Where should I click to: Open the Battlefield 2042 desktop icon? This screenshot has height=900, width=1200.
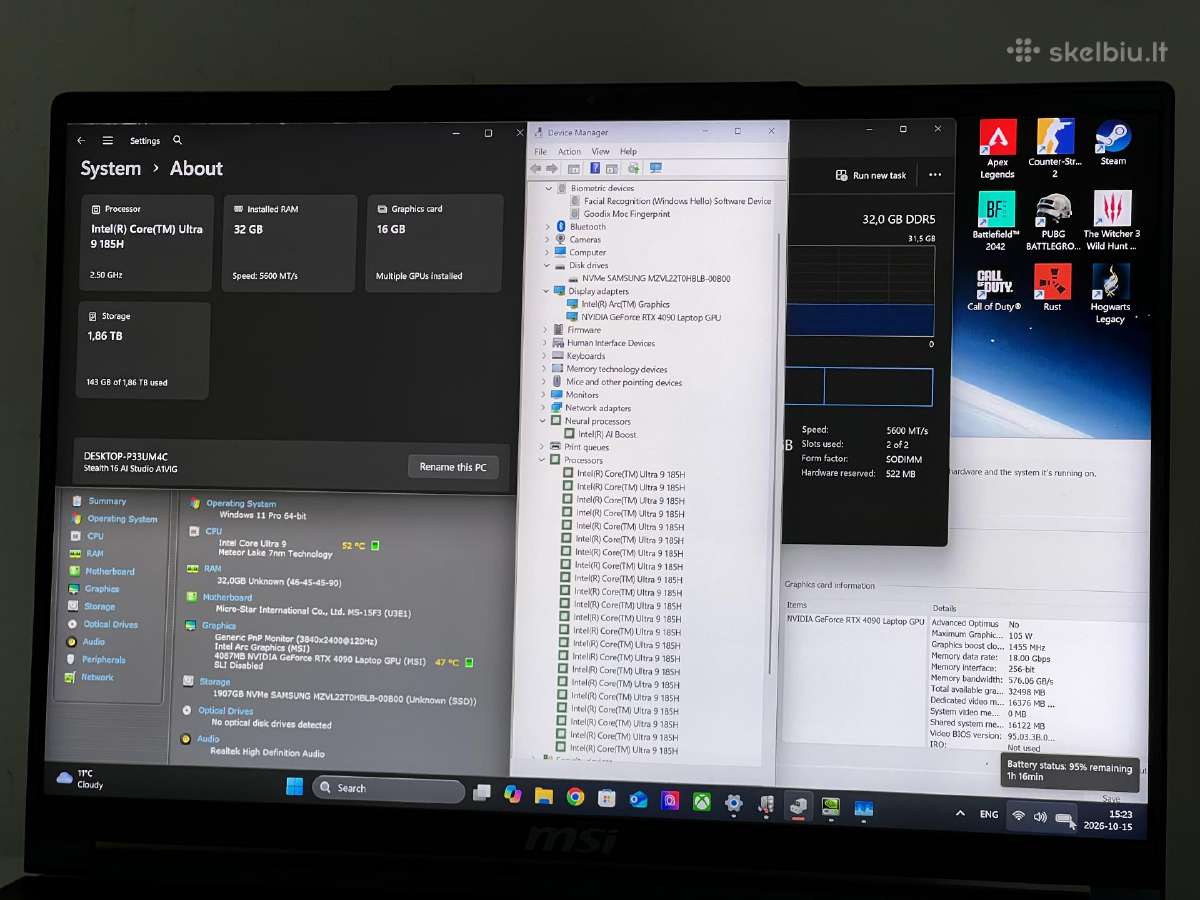tap(995, 221)
